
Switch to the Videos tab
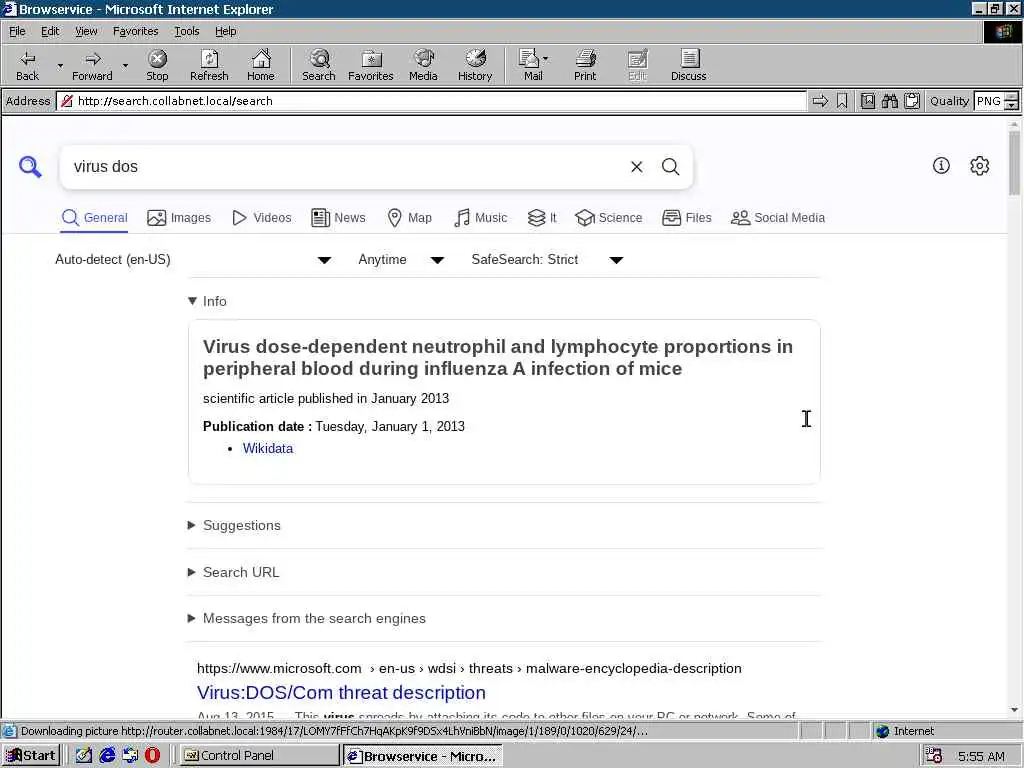262,218
